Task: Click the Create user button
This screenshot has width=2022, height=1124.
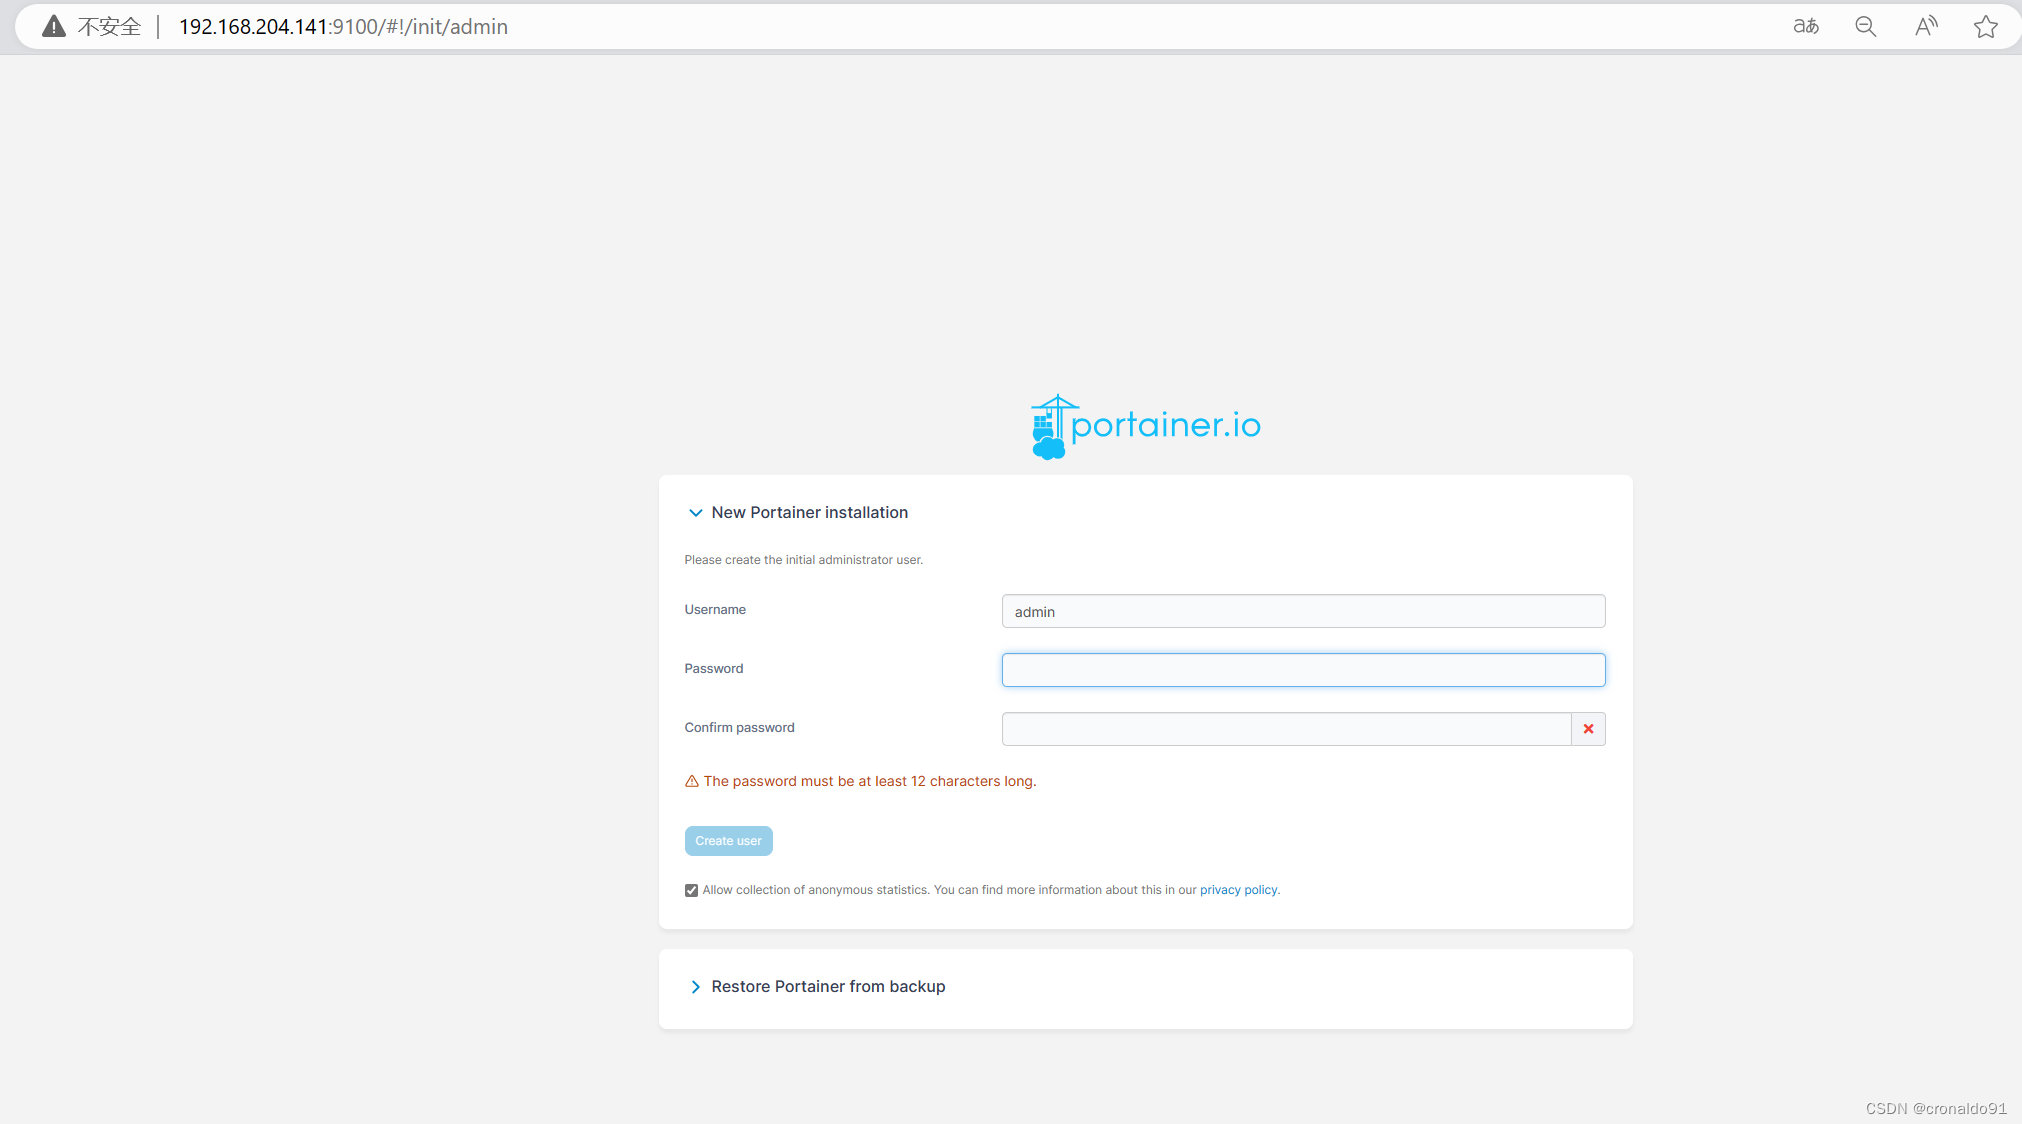Action: [x=728, y=841]
